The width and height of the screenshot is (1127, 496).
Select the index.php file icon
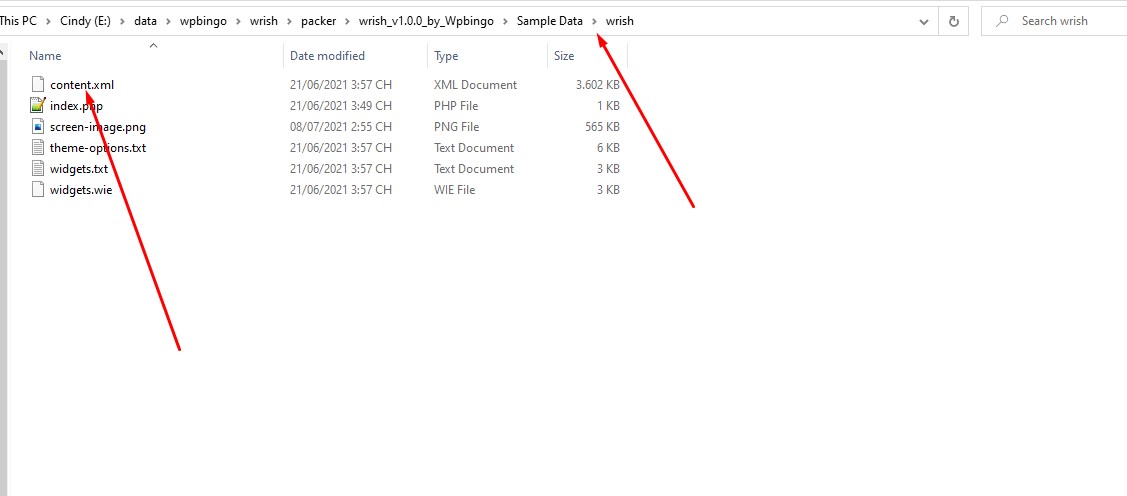(x=37, y=106)
